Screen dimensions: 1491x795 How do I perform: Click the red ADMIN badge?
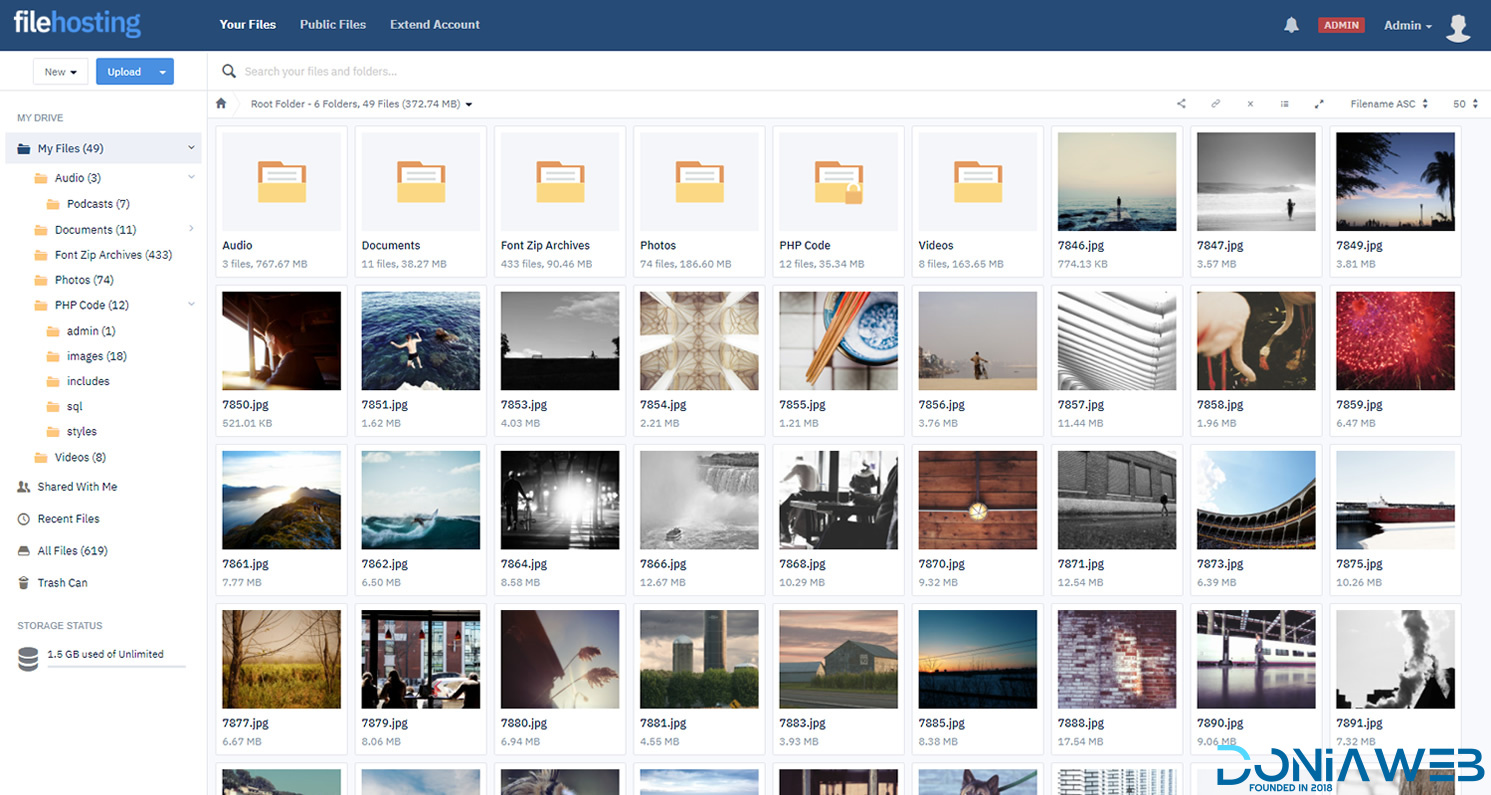pyautogui.click(x=1341, y=25)
